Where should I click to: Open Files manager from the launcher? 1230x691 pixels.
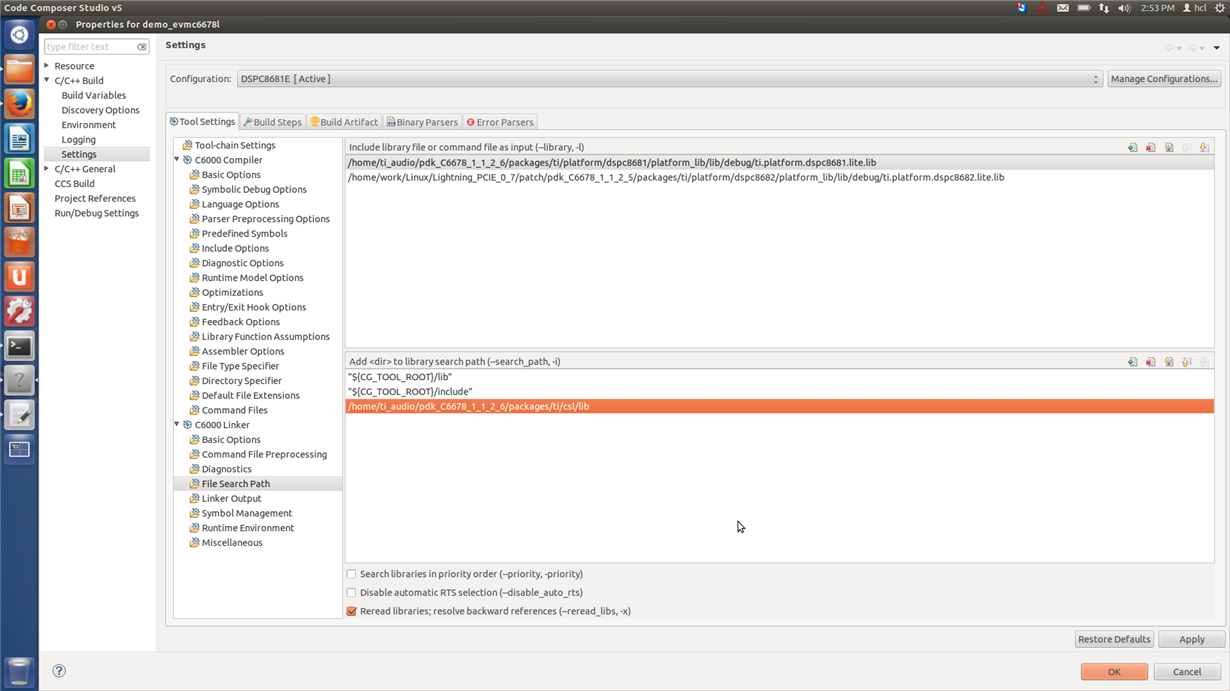click(19, 69)
